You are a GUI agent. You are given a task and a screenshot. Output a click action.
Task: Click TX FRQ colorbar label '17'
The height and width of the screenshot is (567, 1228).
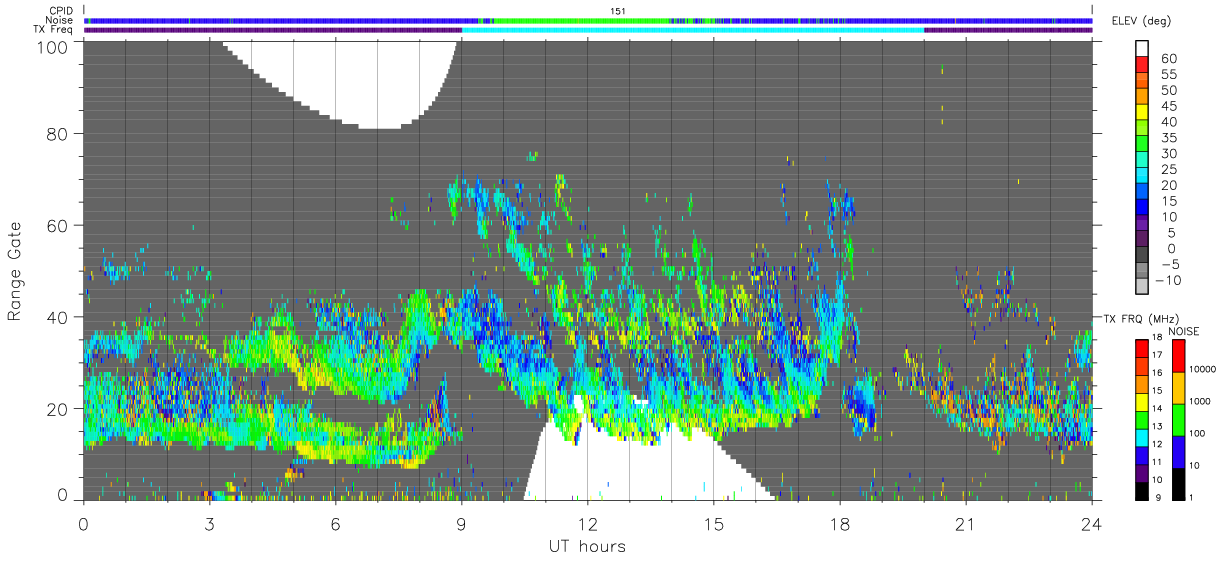click(x=1157, y=355)
